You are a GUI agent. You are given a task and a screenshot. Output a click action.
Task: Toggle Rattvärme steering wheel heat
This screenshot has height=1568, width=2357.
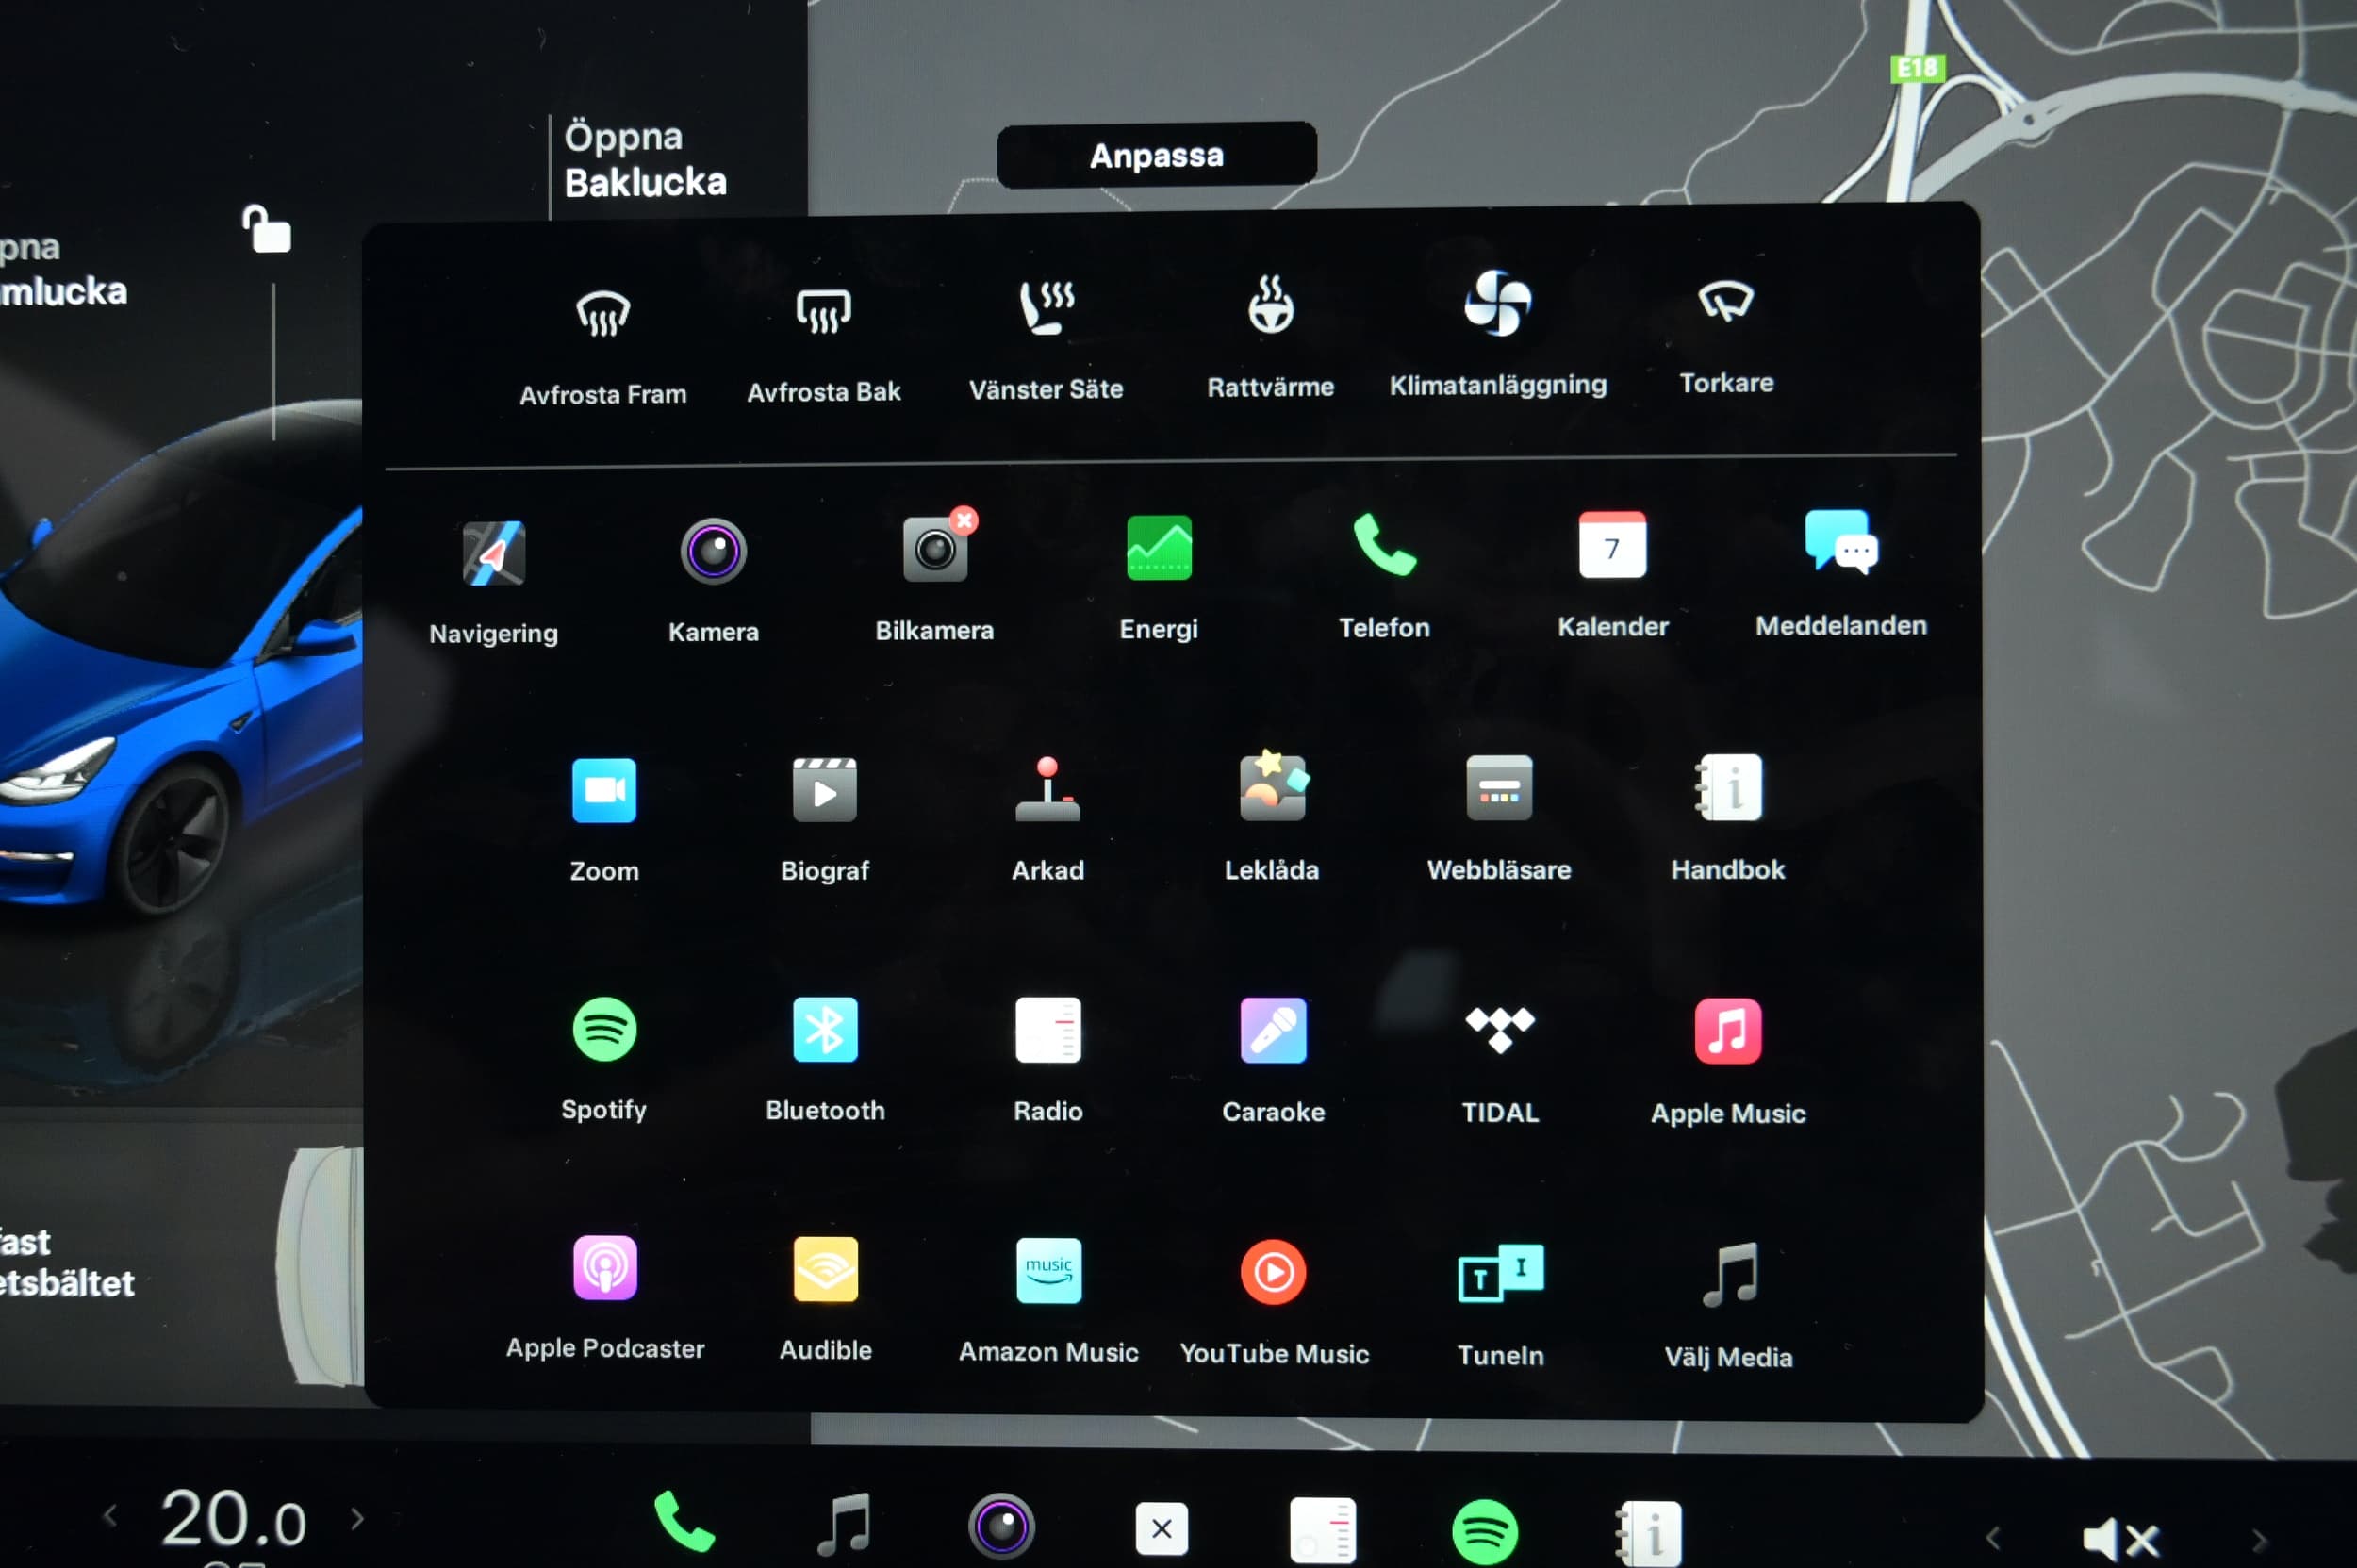coord(1270,338)
